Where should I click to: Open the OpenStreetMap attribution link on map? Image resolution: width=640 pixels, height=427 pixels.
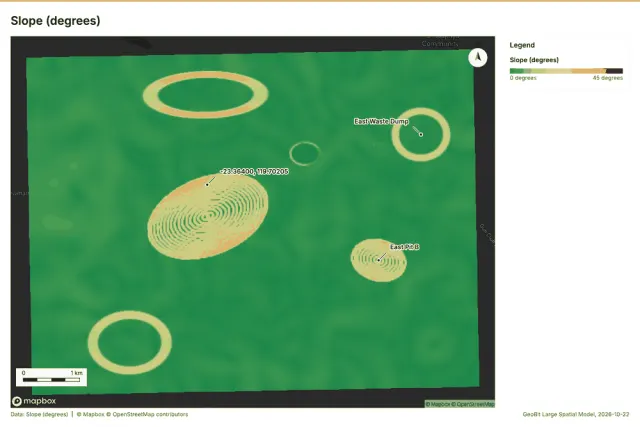point(473,404)
